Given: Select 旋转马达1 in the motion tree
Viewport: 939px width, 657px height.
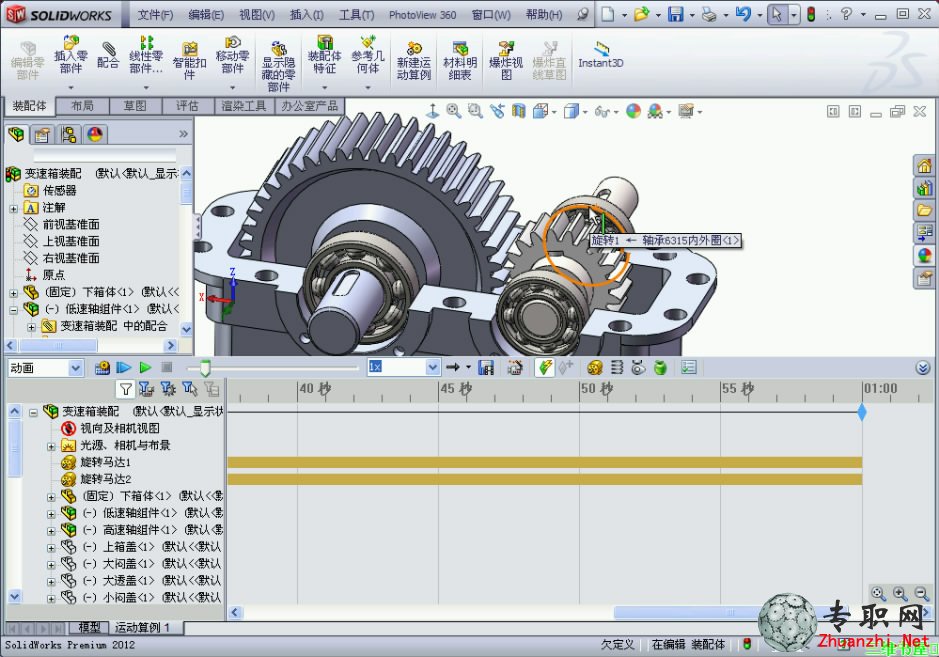Looking at the screenshot, I should click(105, 462).
